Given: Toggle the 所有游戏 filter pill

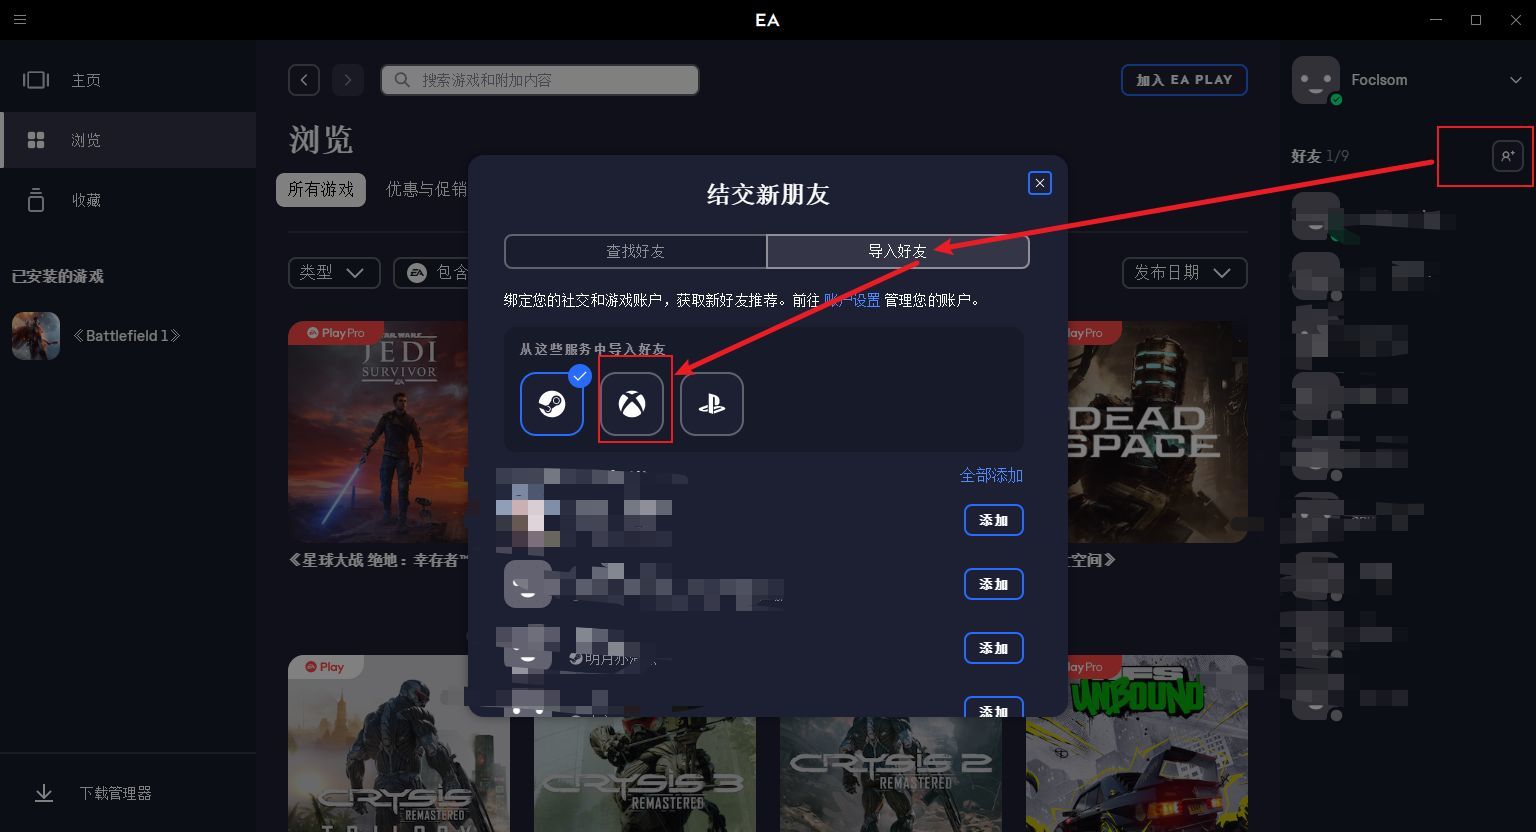Looking at the screenshot, I should pyautogui.click(x=320, y=189).
